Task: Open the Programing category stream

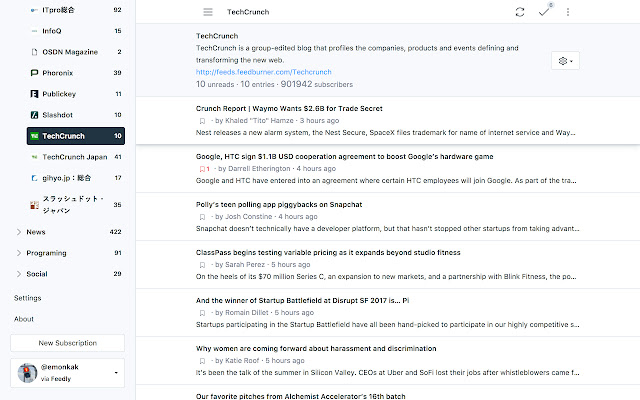Action: click(x=47, y=253)
